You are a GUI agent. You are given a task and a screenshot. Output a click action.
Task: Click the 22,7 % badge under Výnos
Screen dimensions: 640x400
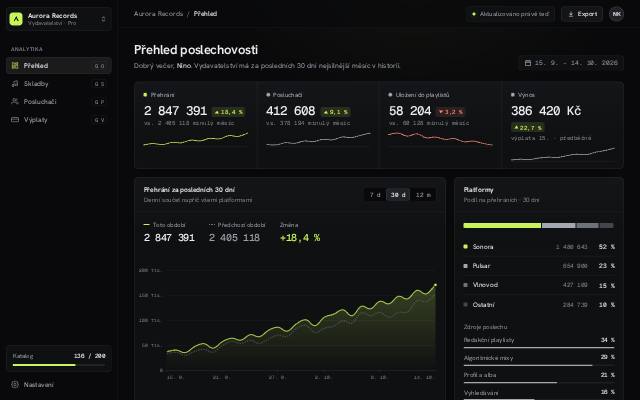point(527,128)
